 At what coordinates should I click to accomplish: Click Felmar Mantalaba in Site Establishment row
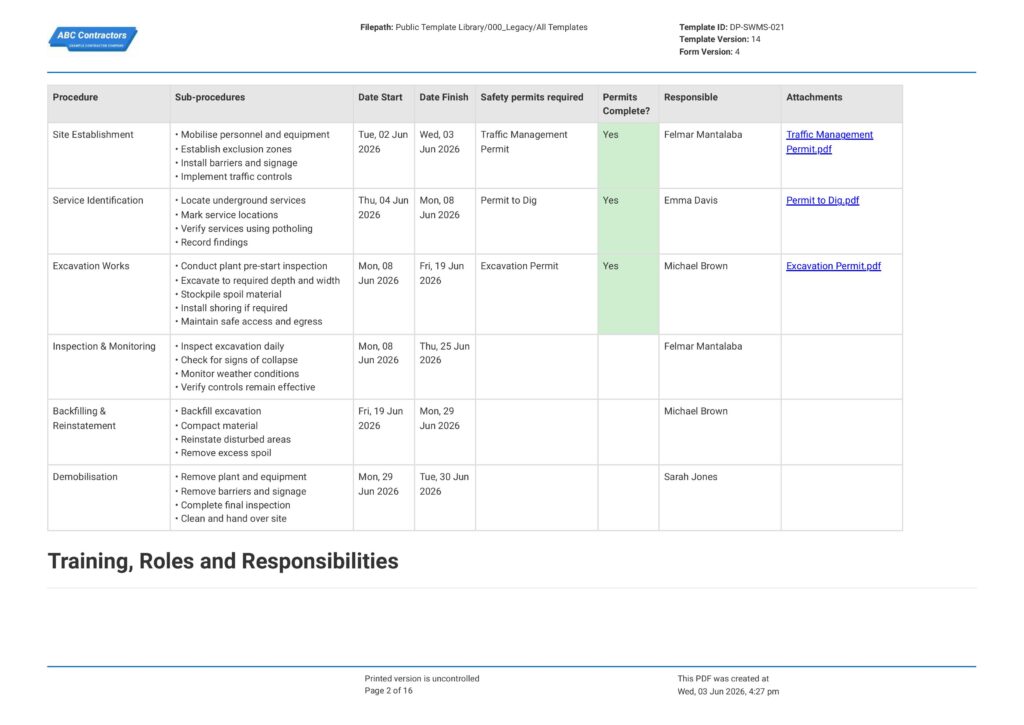(703, 135)
